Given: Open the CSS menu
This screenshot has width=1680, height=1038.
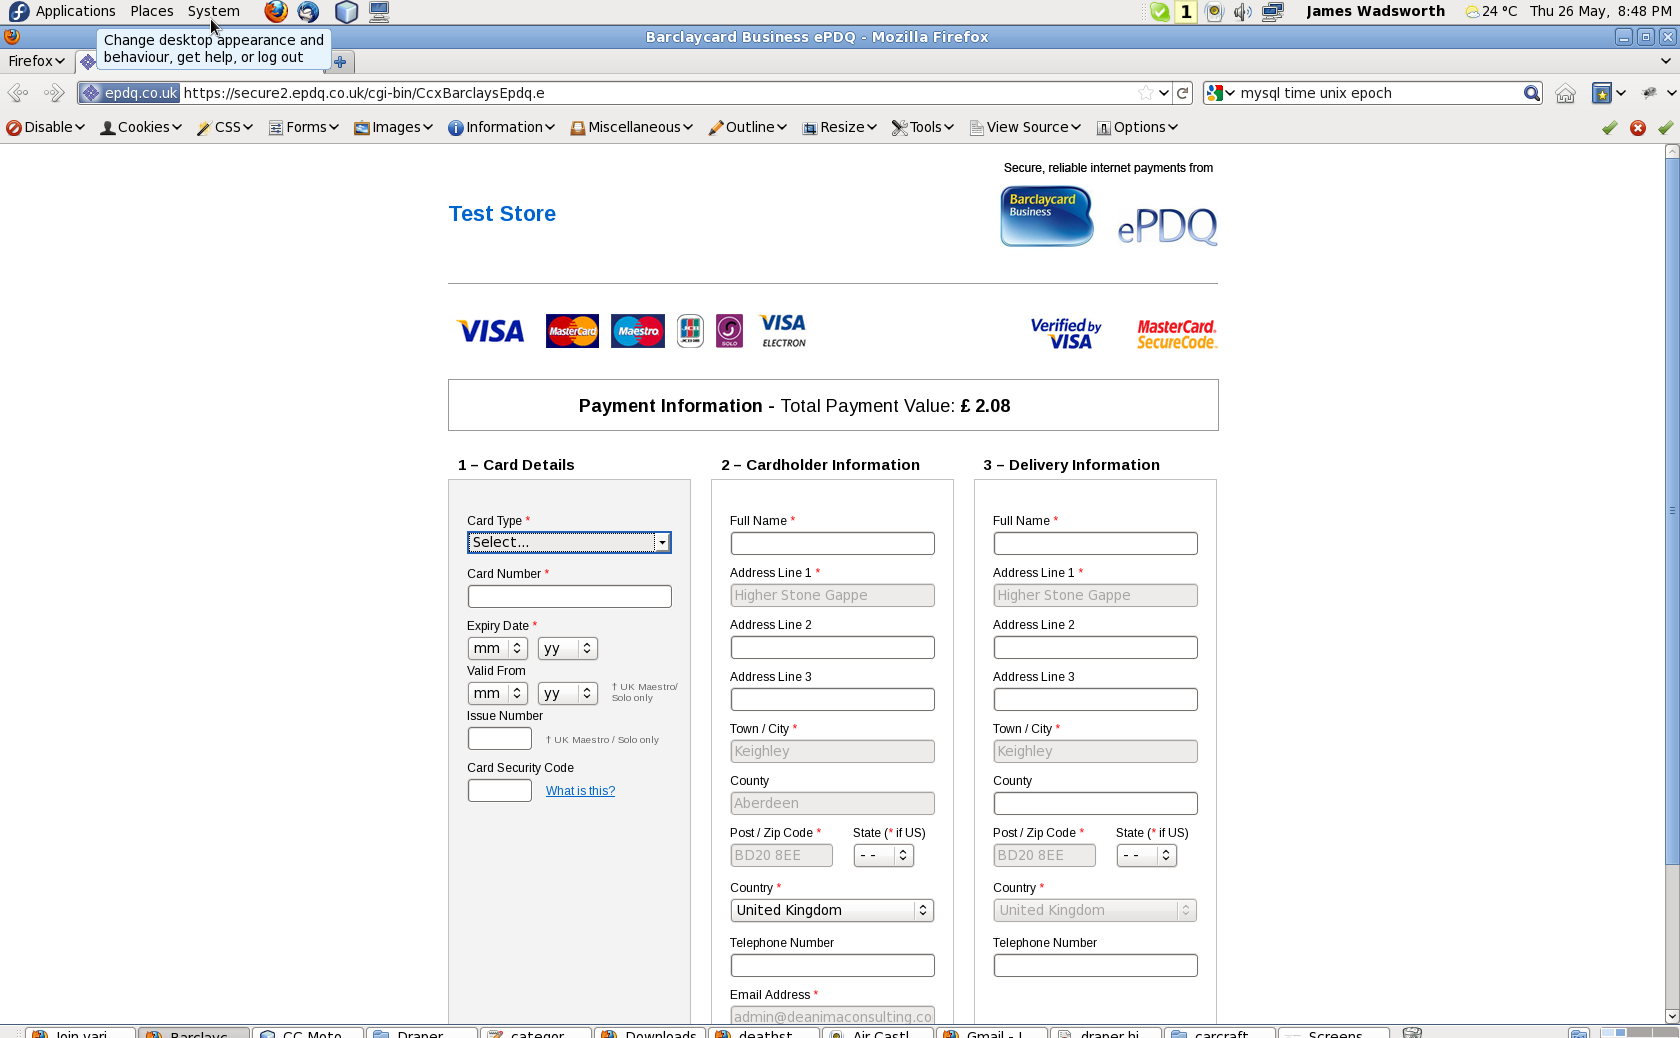Looking at the screenshot, I should pyautogui.click(x=225, y=128).
